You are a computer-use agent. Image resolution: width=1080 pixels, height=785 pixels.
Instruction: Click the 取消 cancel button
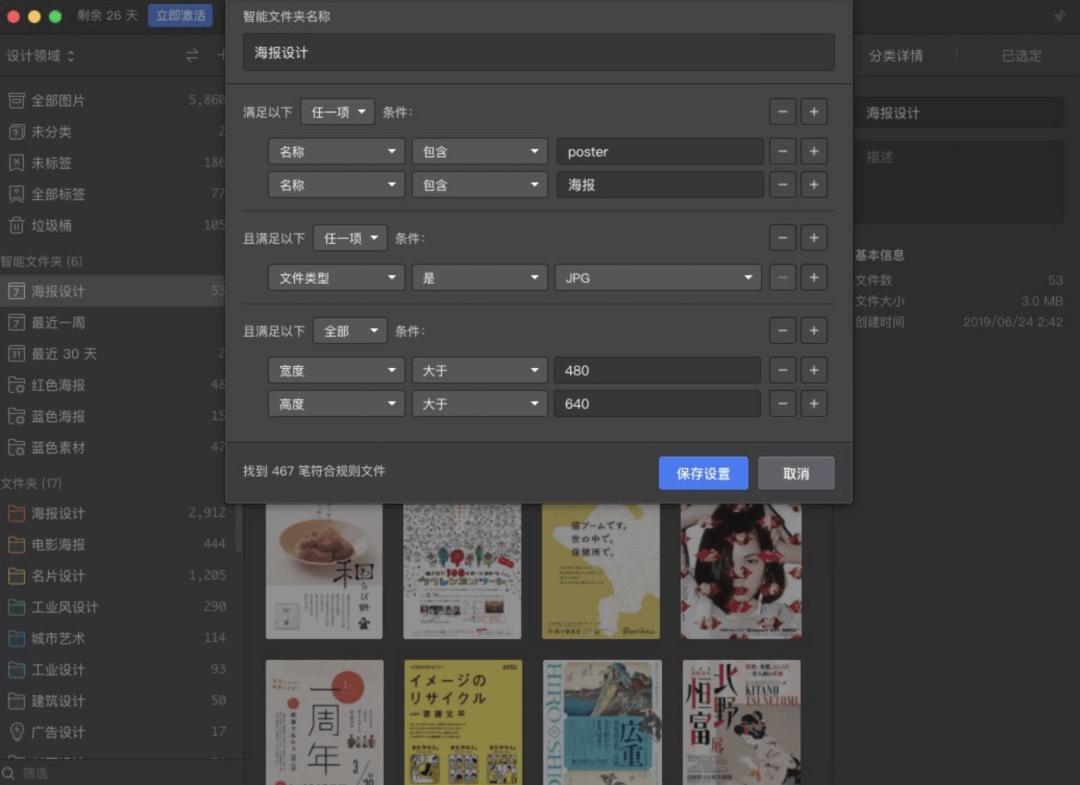(x=796, y=474)
